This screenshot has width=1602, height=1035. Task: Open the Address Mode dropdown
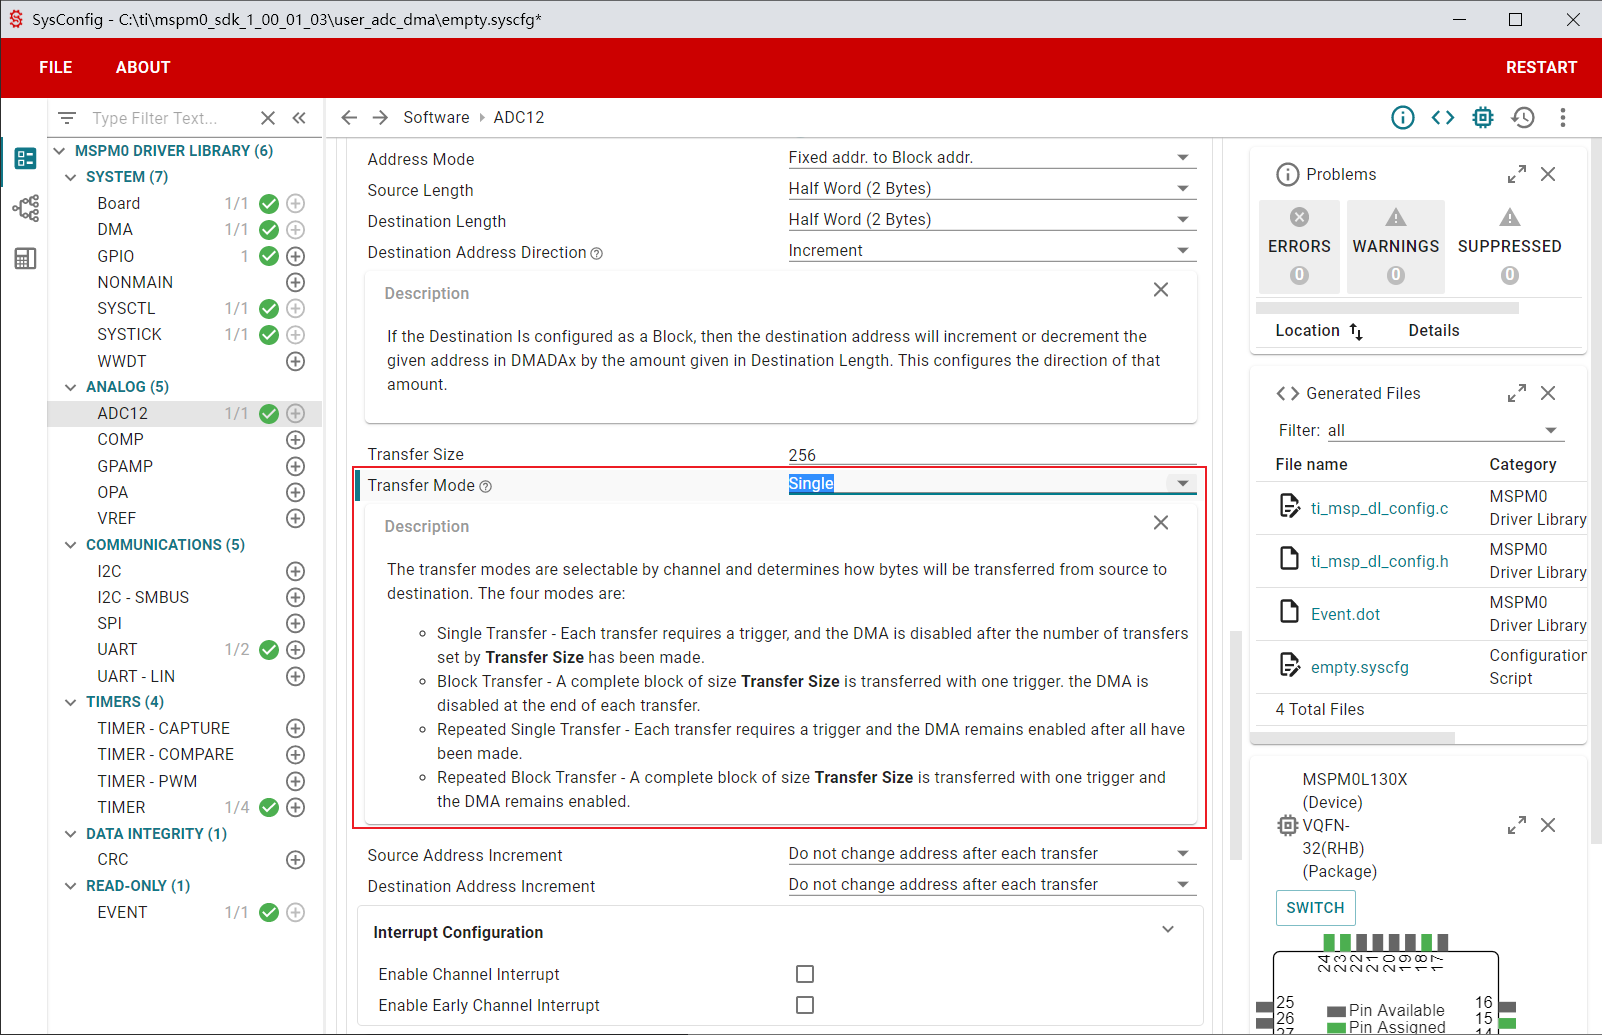click(1182, 158)
